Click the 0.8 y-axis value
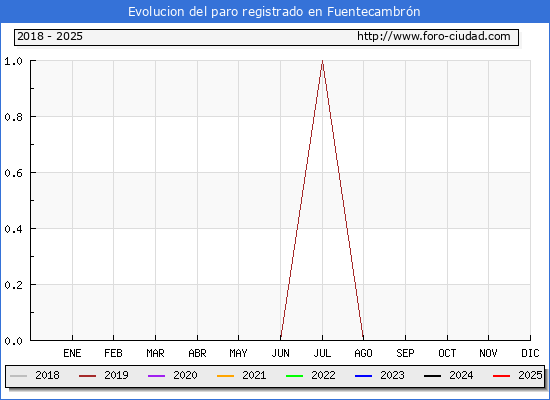550x400 pixels. pyautogui.click(x=13, y=117)
